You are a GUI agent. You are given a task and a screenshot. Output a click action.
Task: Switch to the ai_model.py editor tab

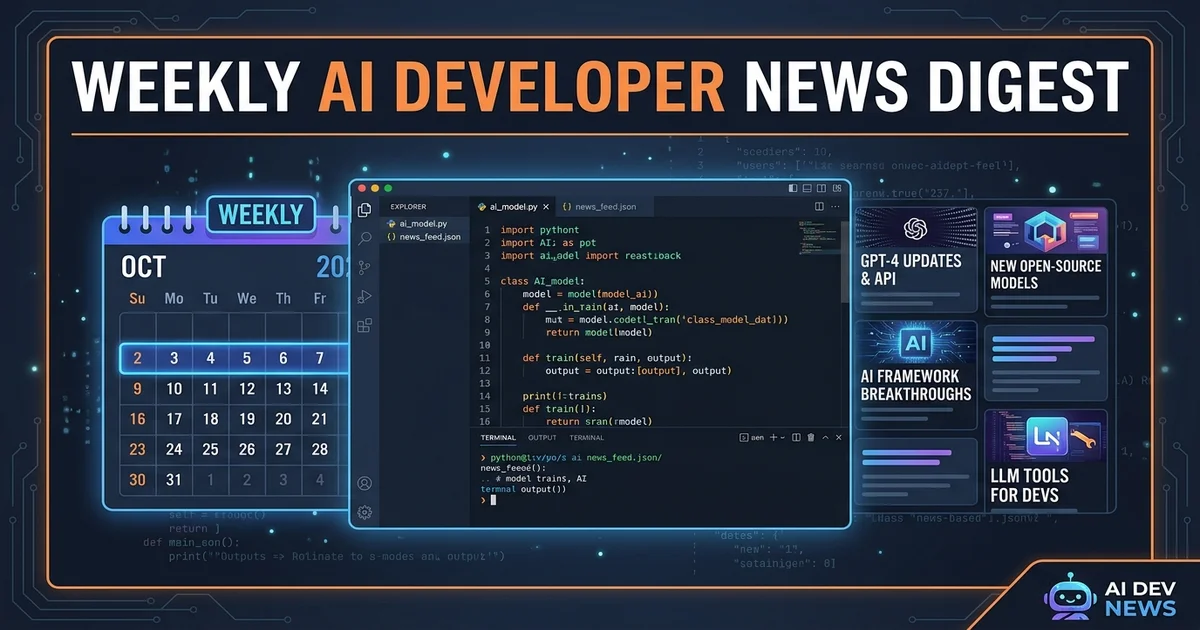click(x=514, y=207)
